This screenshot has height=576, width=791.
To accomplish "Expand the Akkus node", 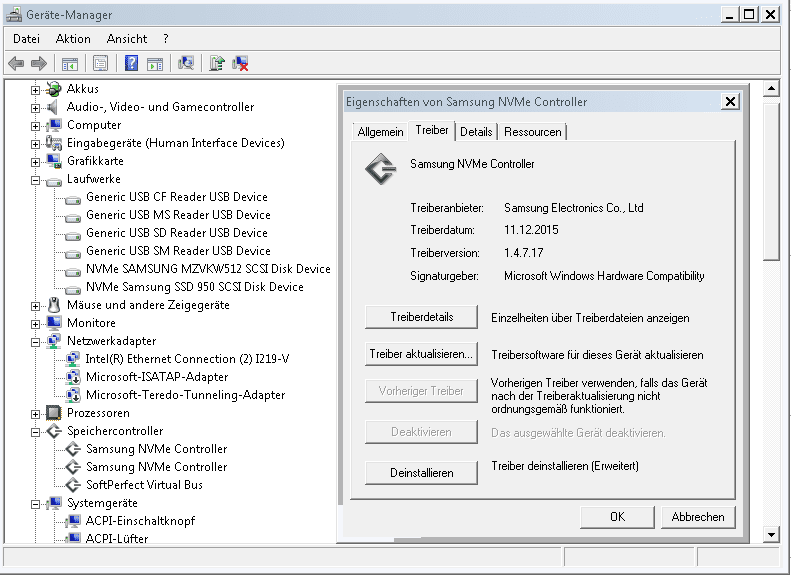I will click(x=35, y=90).
